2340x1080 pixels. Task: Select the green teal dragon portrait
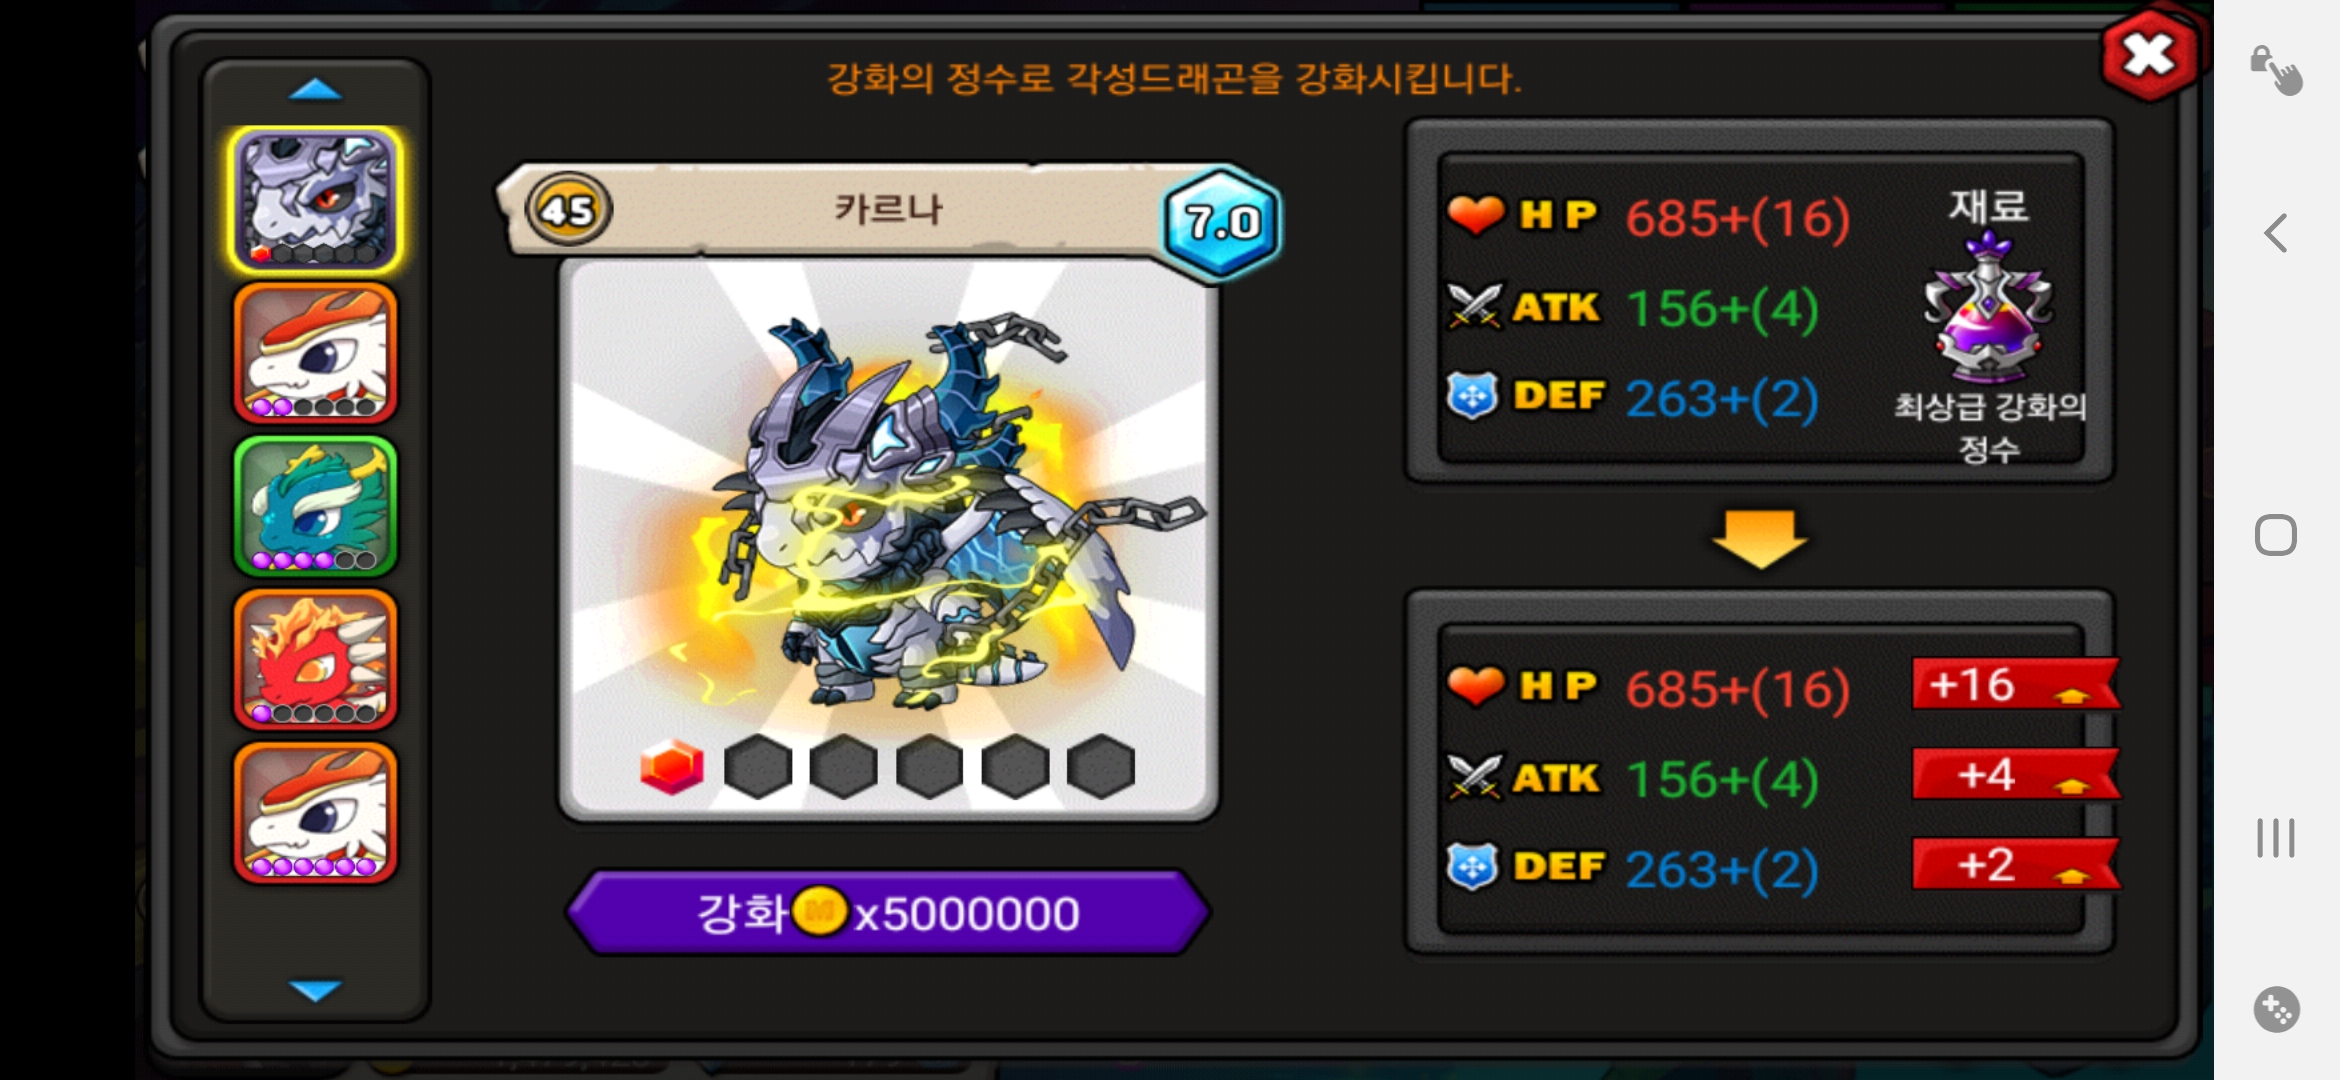[x=315, y=506]
